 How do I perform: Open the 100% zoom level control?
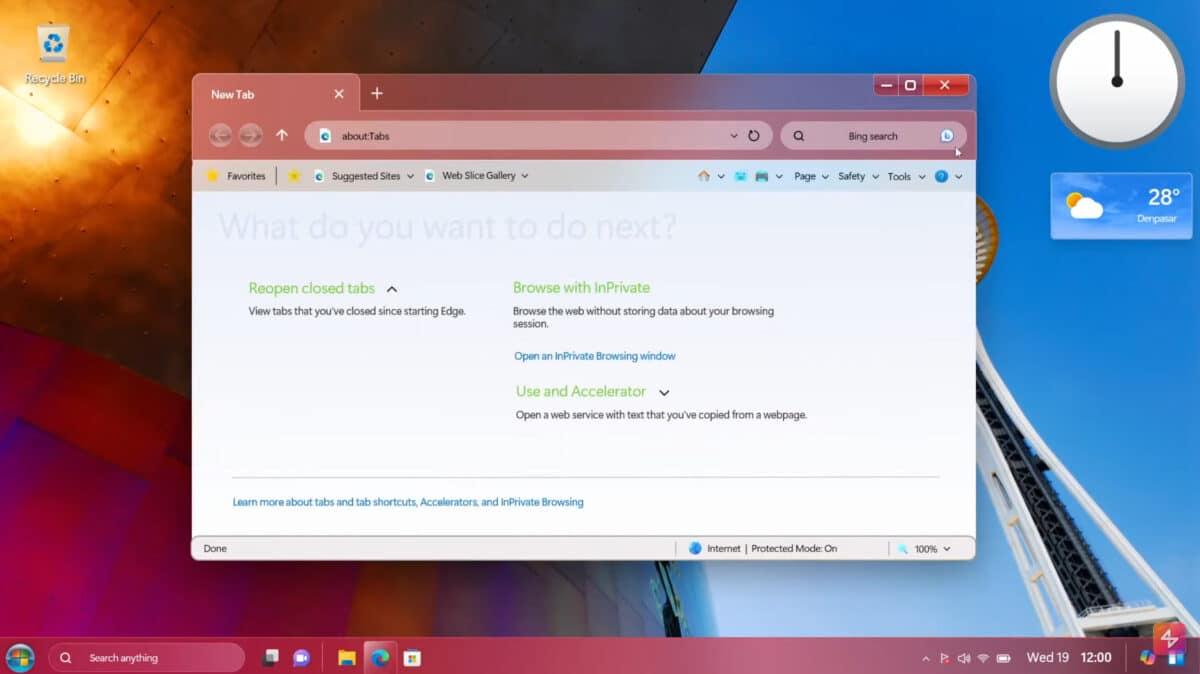[x=924, y=548]
